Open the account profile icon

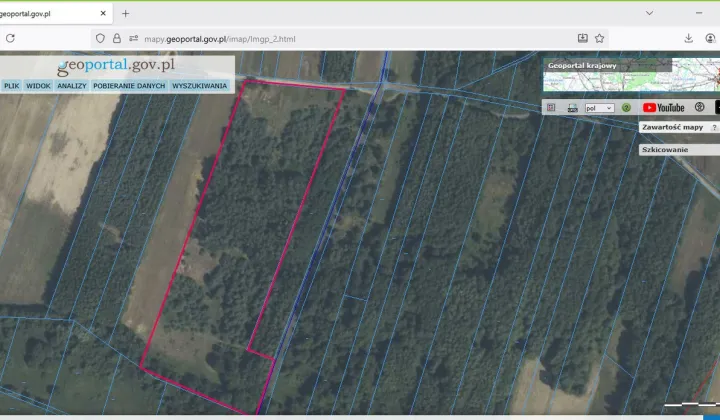click(x=710, y=39)
